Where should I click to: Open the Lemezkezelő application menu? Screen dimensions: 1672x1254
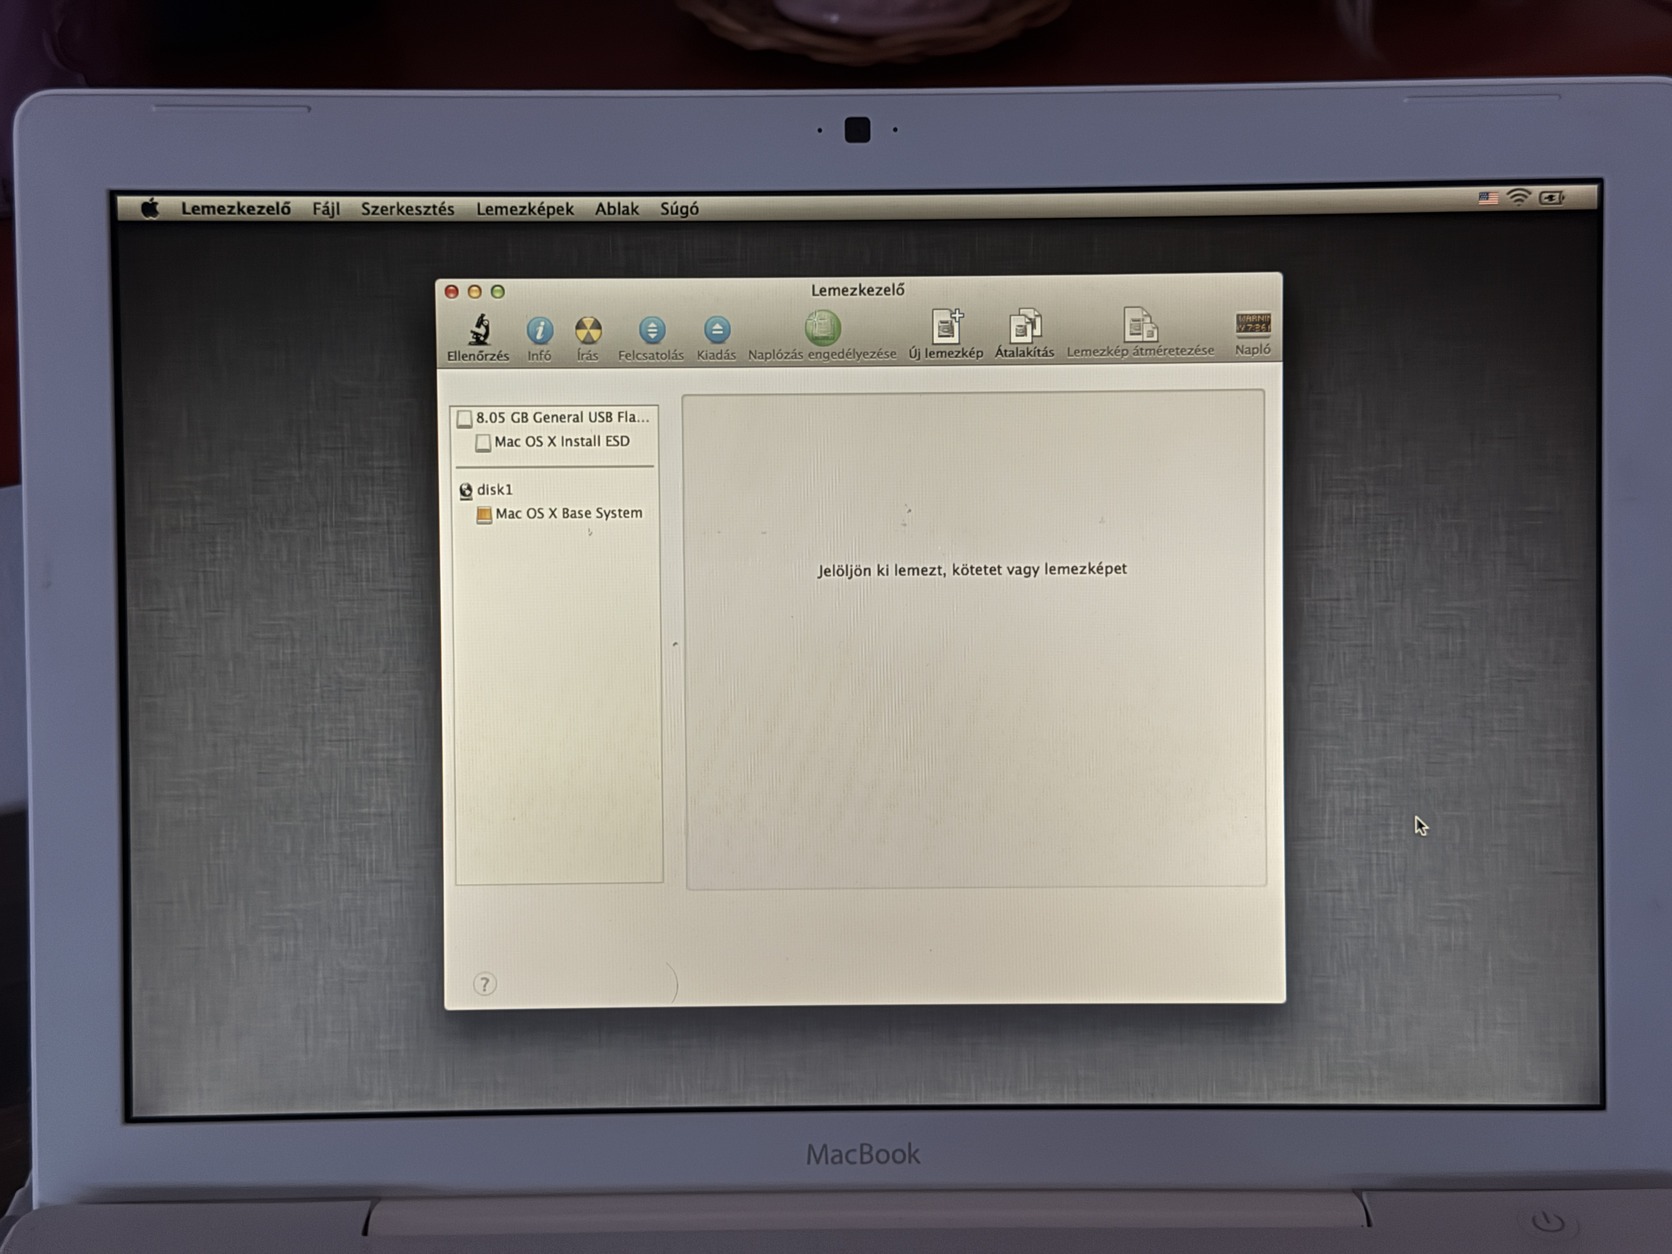(x=236, y=208)
